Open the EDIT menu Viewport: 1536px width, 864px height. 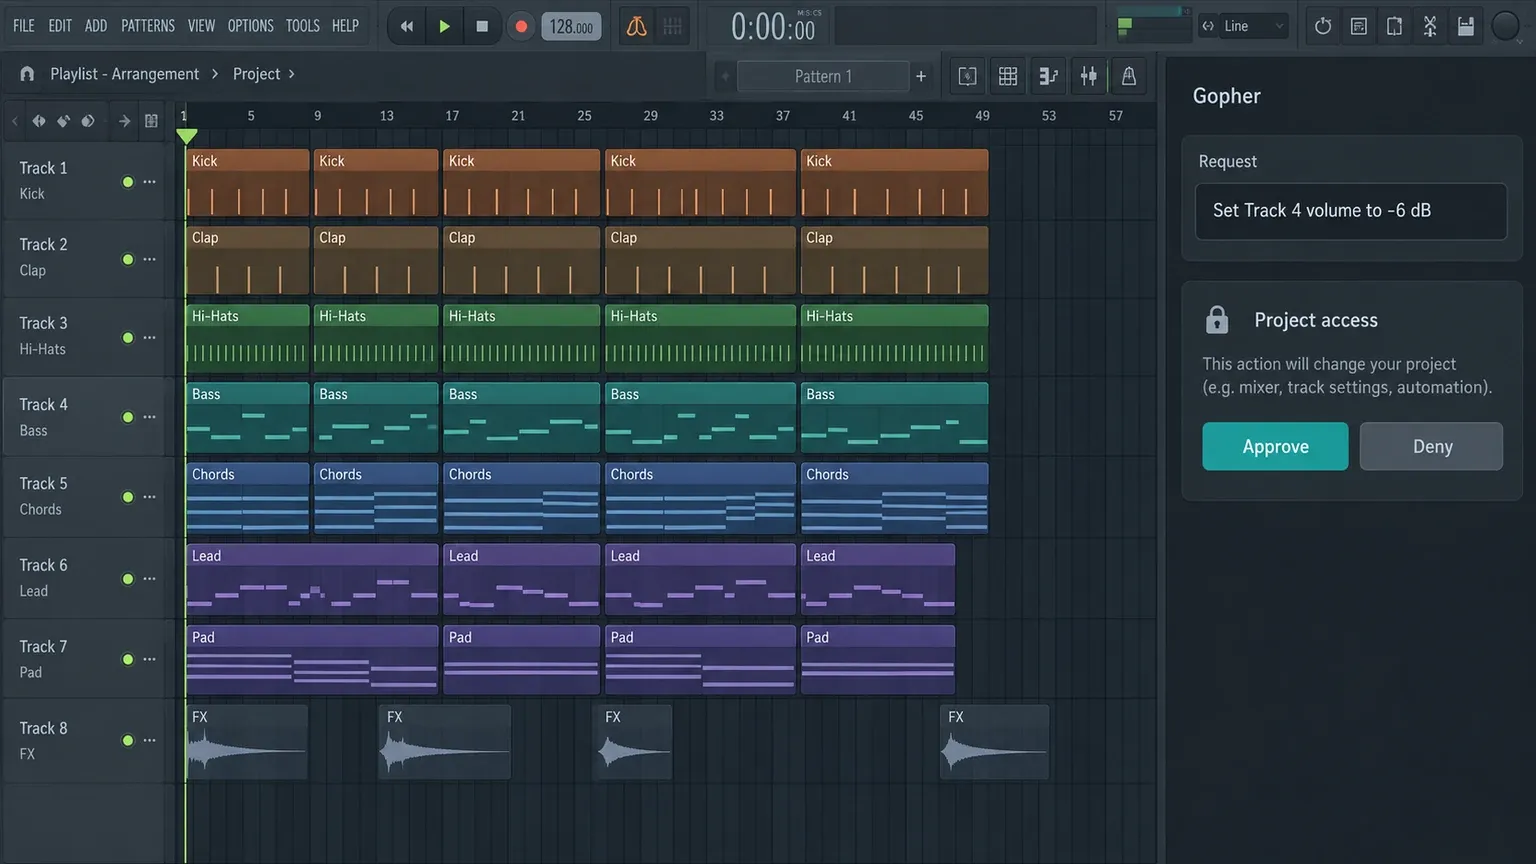click(x=60, y=26)
